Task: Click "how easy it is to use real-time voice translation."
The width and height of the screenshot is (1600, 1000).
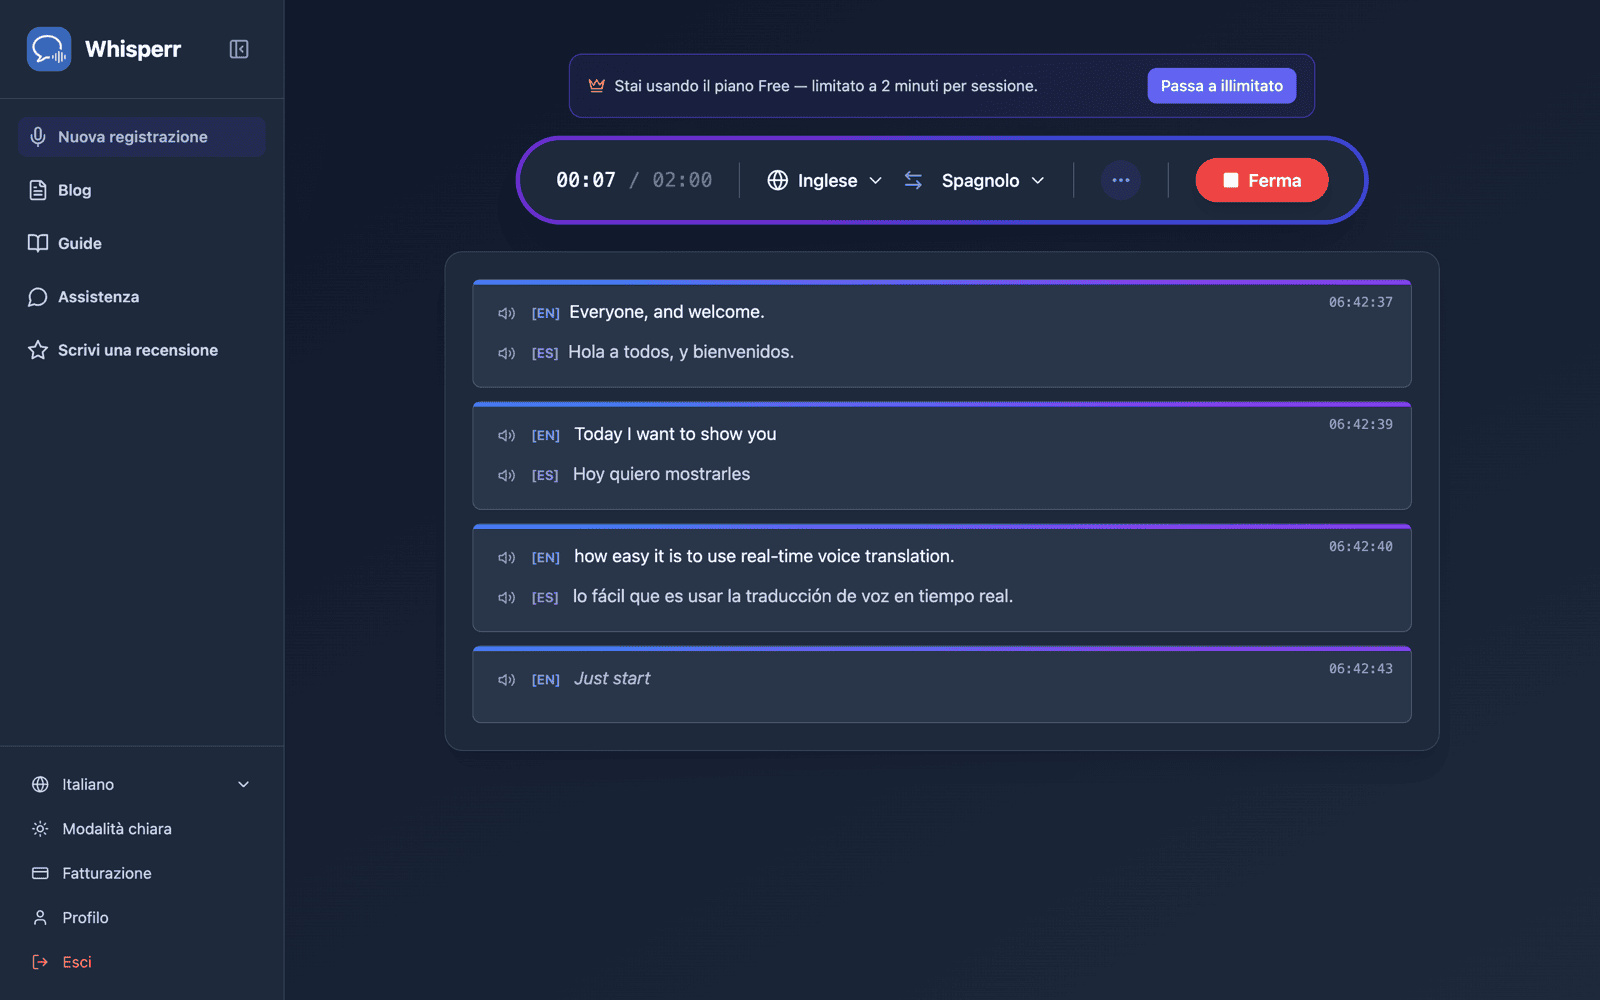Action: coord(764,556)
